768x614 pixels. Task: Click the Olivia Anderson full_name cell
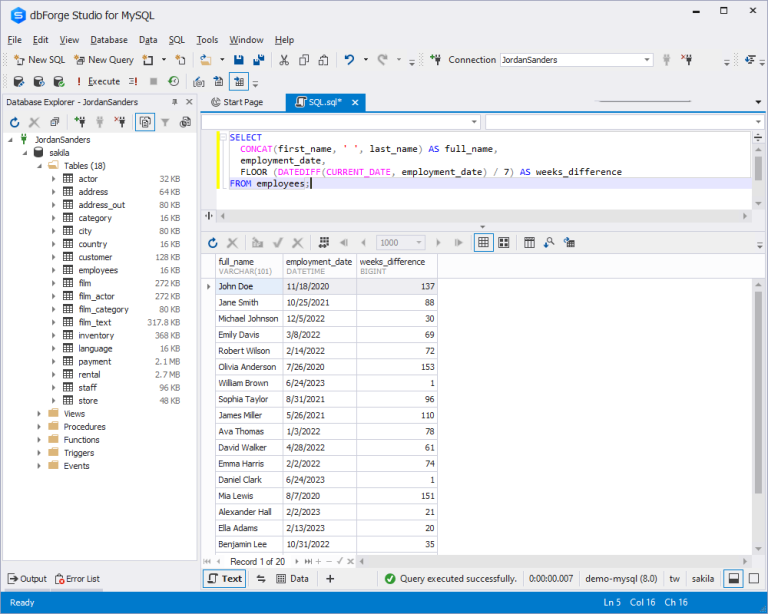pos(248,367)
